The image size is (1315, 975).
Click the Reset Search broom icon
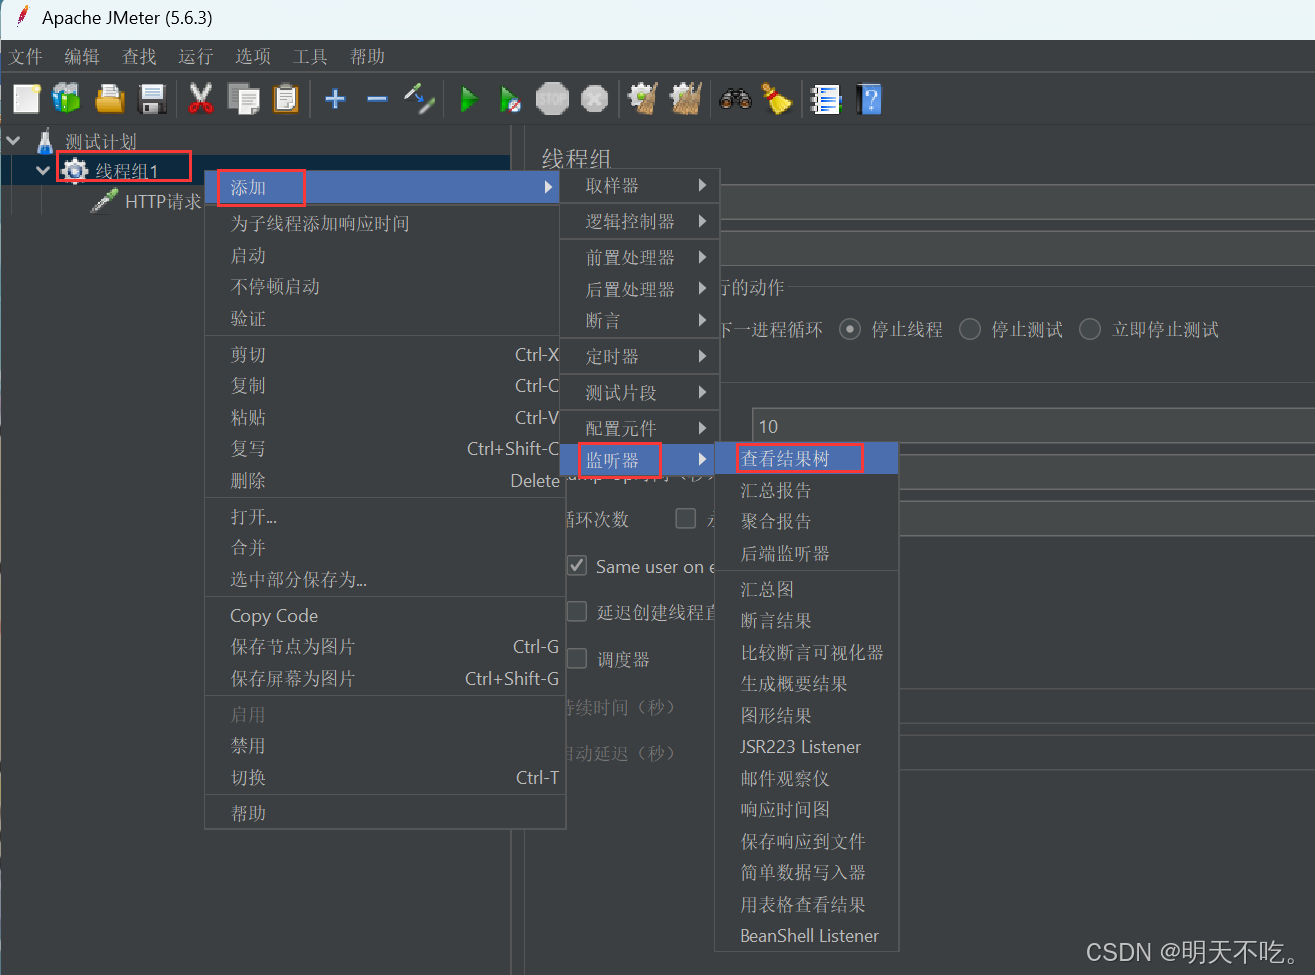777,98
